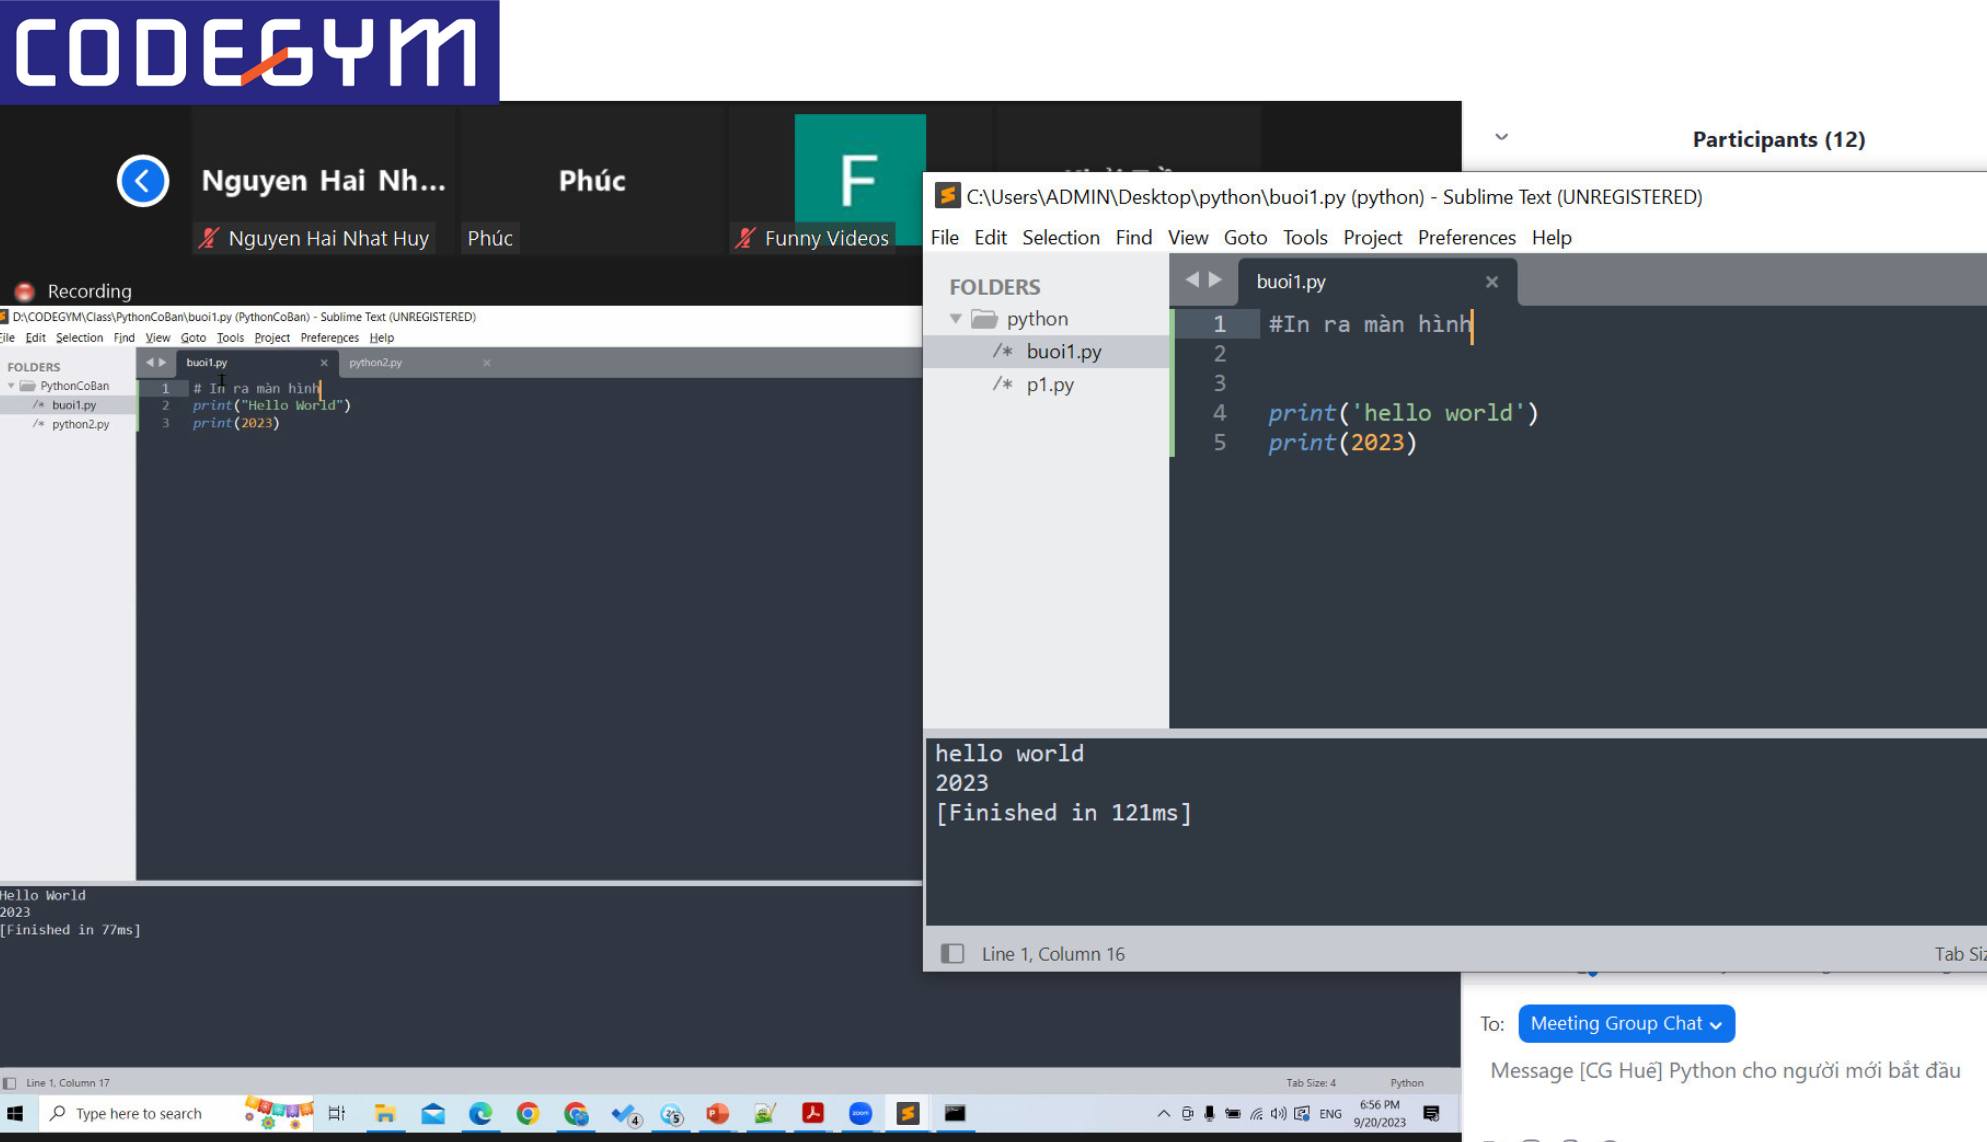Open the Preferences menu
The height and width of the screenshot is (1142, 1987).
1466,237
